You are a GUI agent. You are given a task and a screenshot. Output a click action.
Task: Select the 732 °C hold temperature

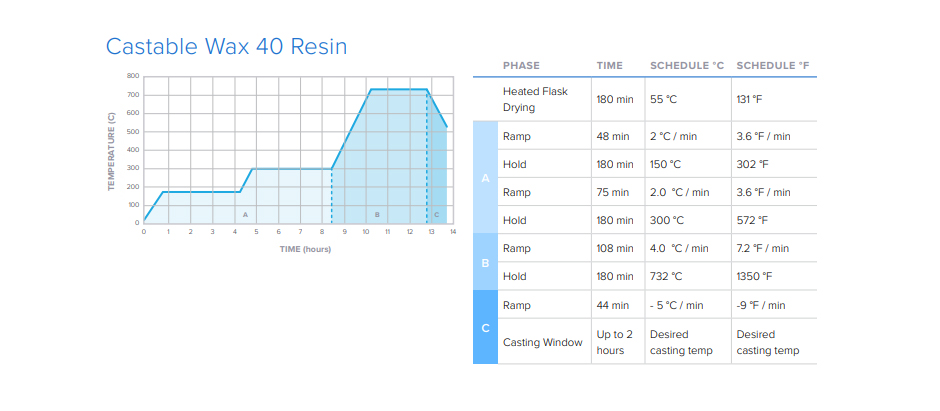[665, 276]
